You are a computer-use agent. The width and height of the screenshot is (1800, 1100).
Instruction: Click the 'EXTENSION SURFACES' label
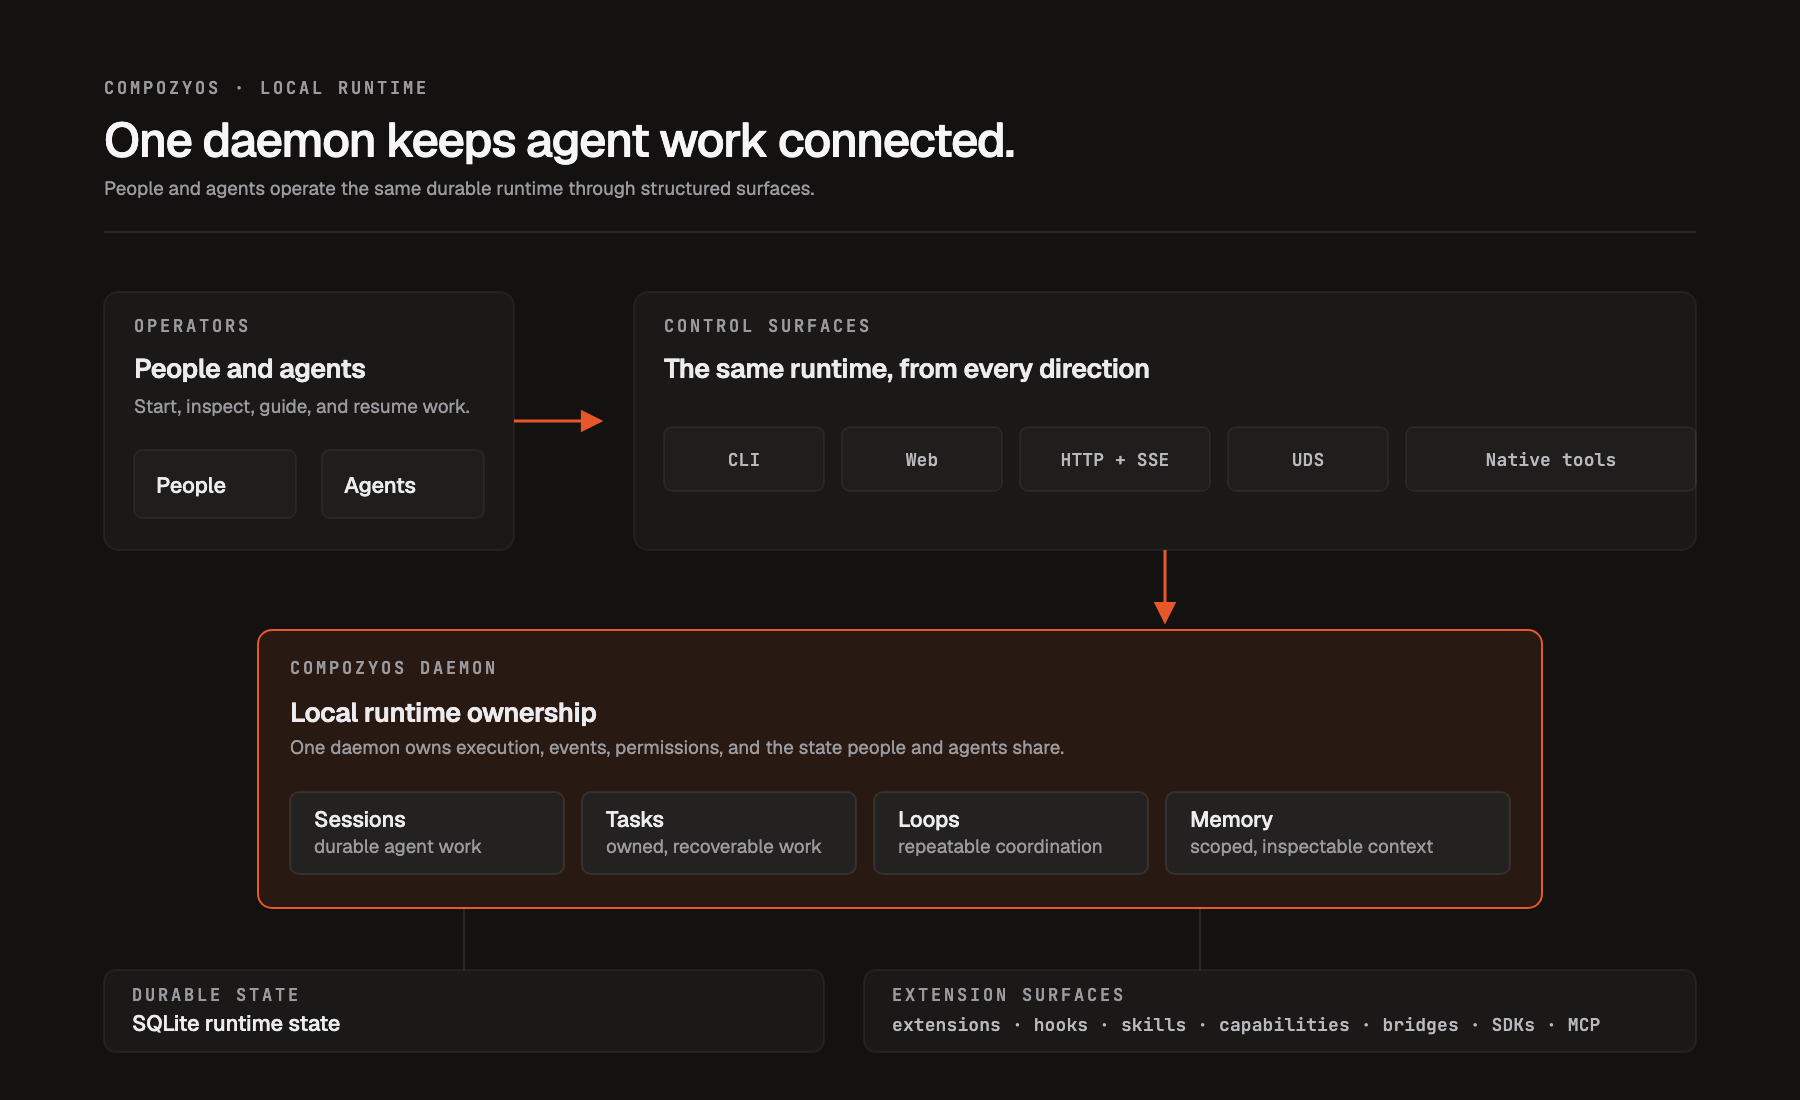[x=1008, y=995]
